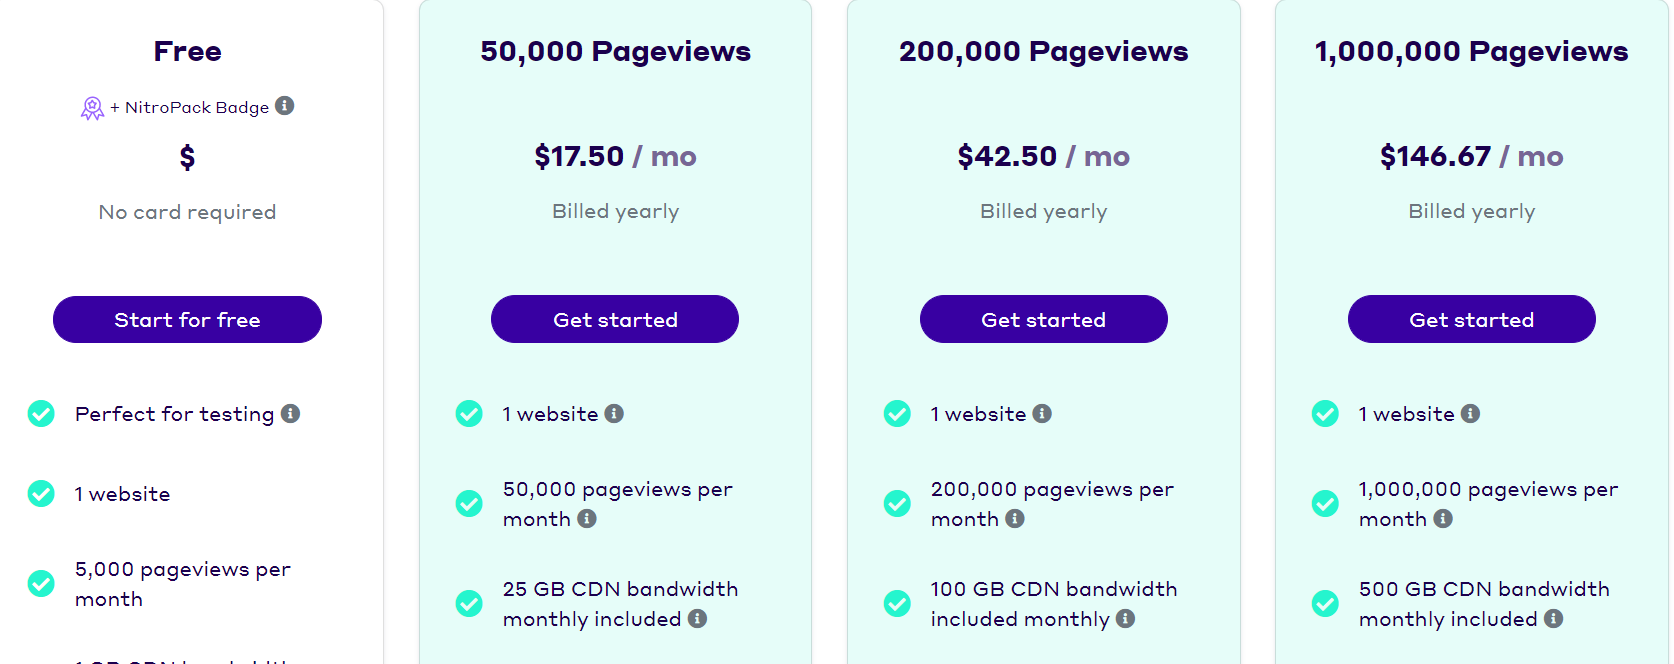Open the info icon beside 1 website in 200,000 plan
The width and height of the screenshot is (1674, 664).
point(1042,414)
